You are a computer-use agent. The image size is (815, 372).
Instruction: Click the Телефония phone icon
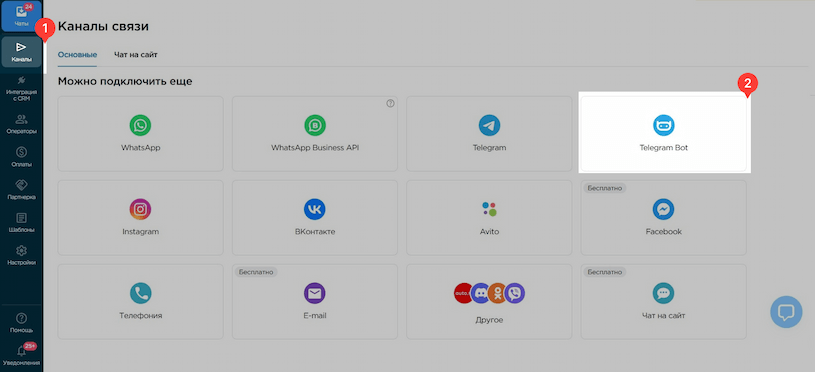pyautogui.click(x=140, y=294)
